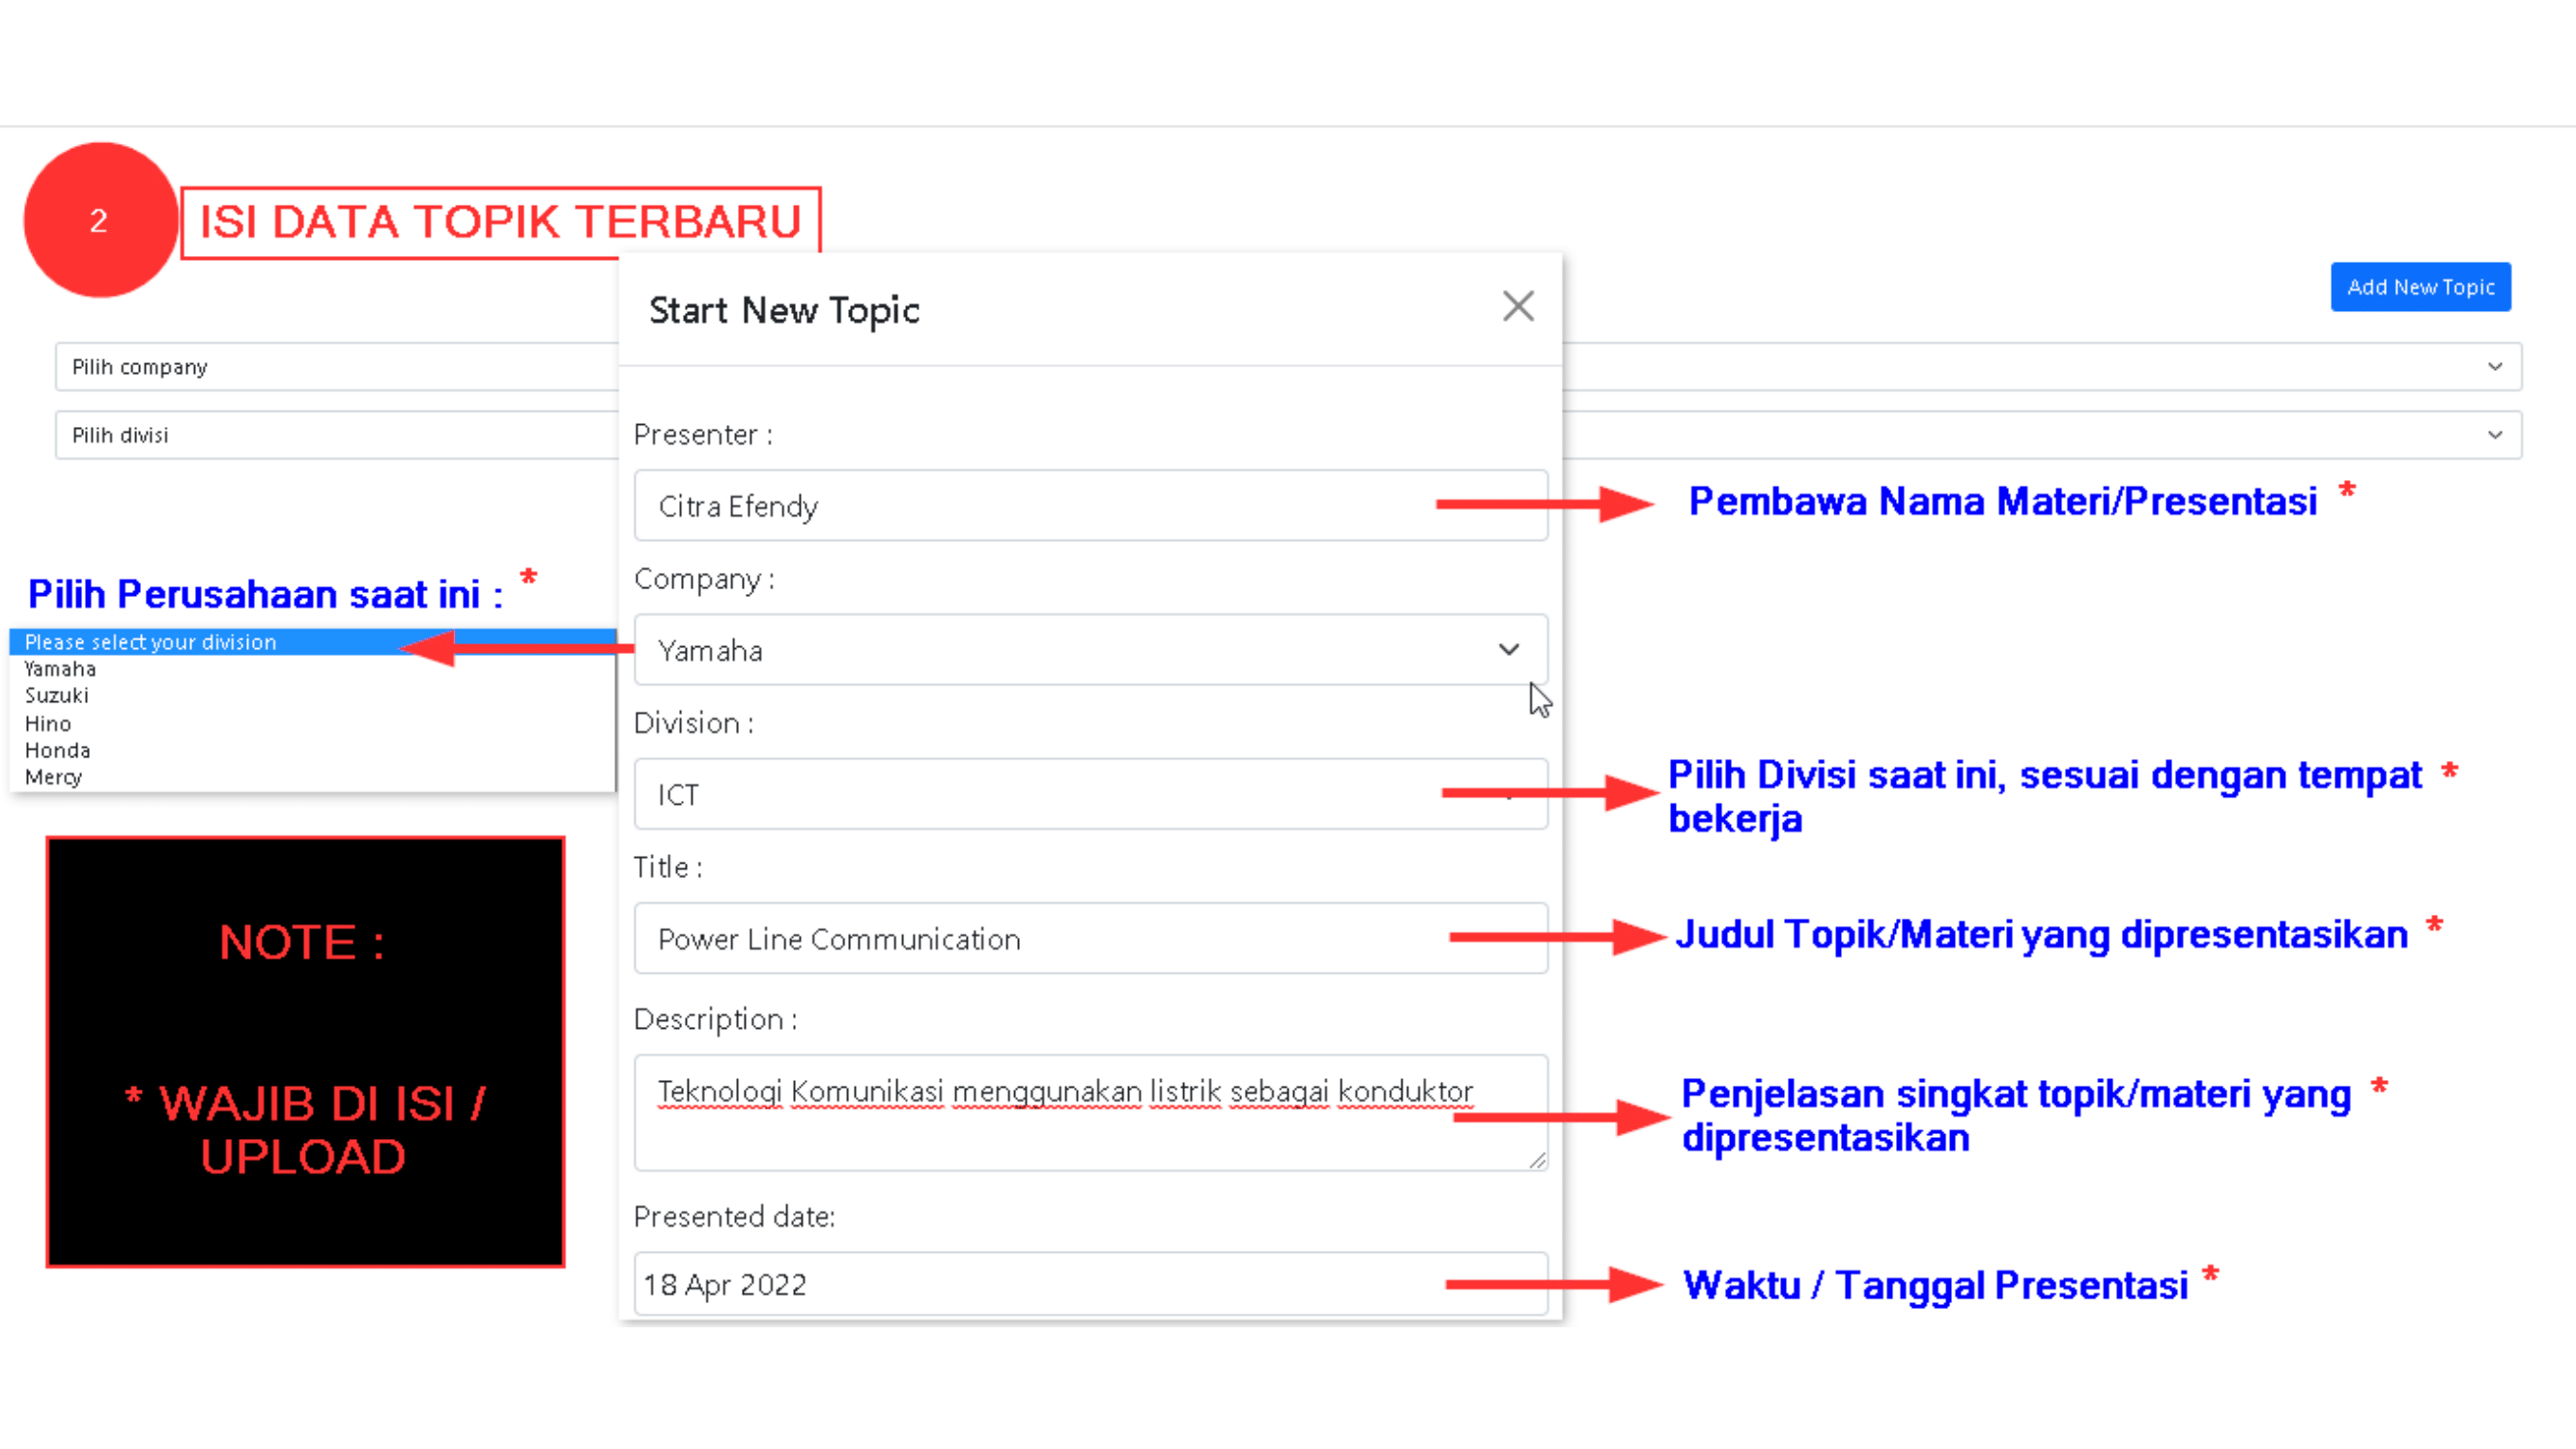Click the Add New Topic button
2576x1449 pixels.
click(x=2420, y=287)
